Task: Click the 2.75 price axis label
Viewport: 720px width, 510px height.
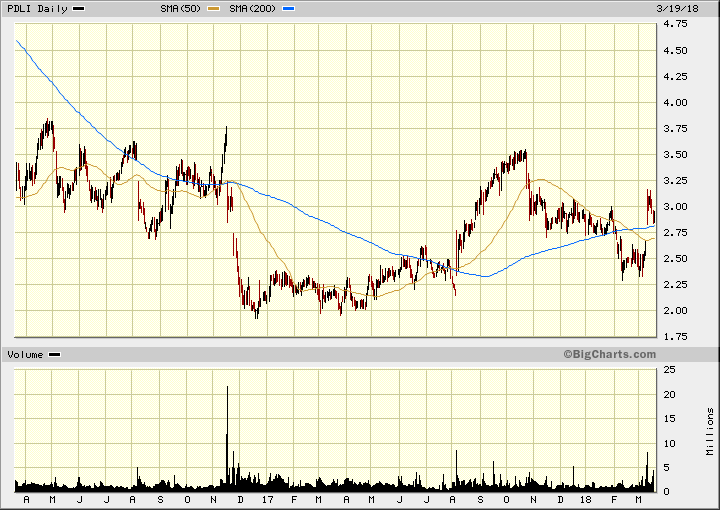Action: pyautogui.click(x=675, y=233)
